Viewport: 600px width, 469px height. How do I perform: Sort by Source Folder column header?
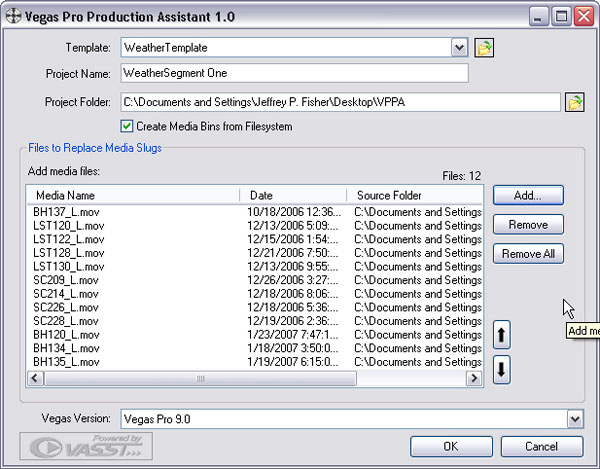click(414, 195)
